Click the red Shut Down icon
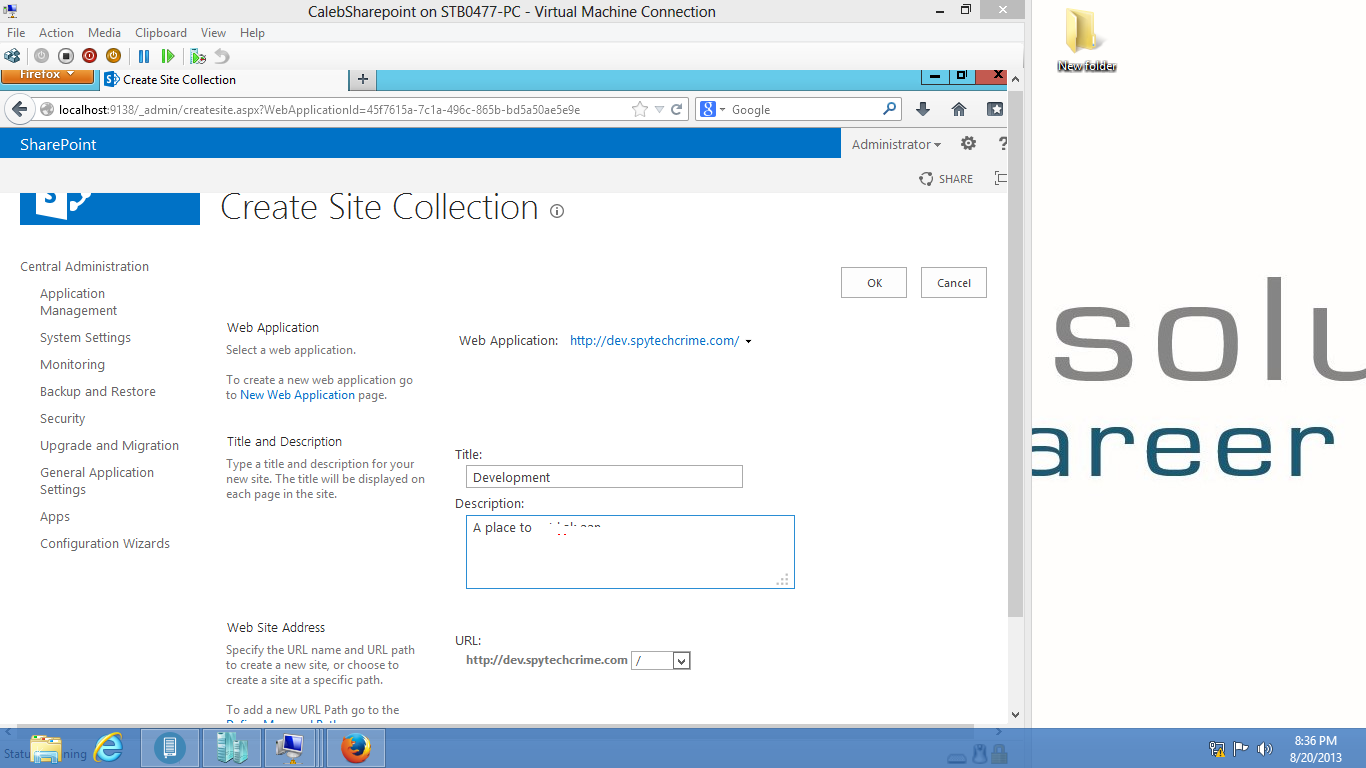 [89, 56]
